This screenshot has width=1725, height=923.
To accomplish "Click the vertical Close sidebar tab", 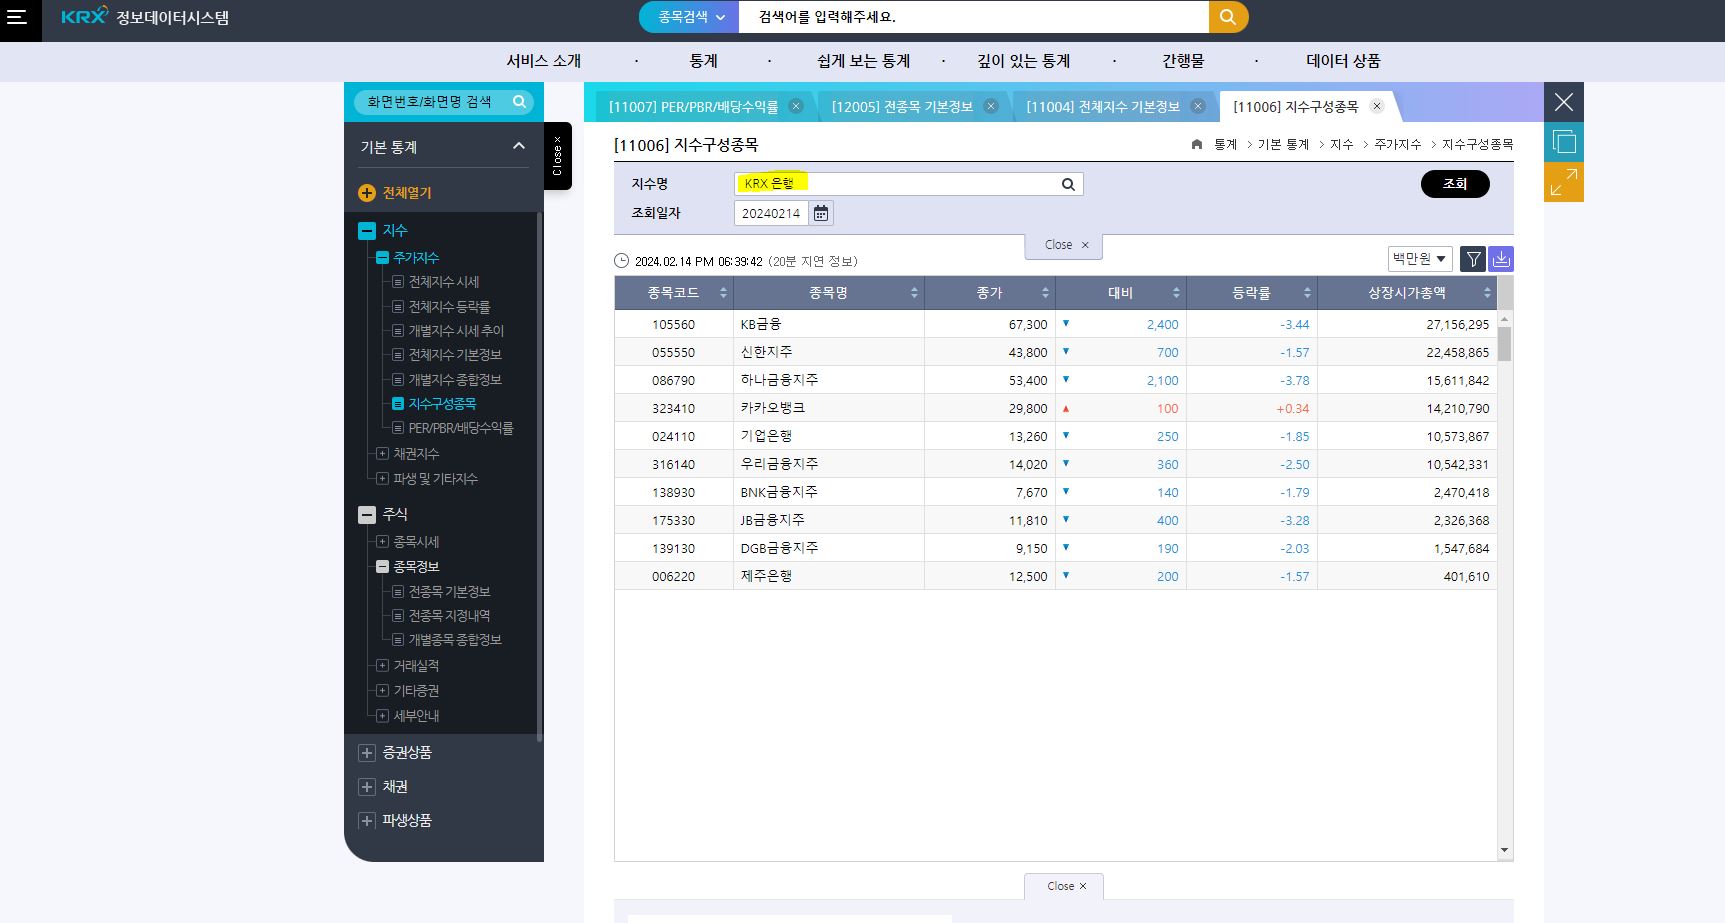I will [x=558, y=156].
